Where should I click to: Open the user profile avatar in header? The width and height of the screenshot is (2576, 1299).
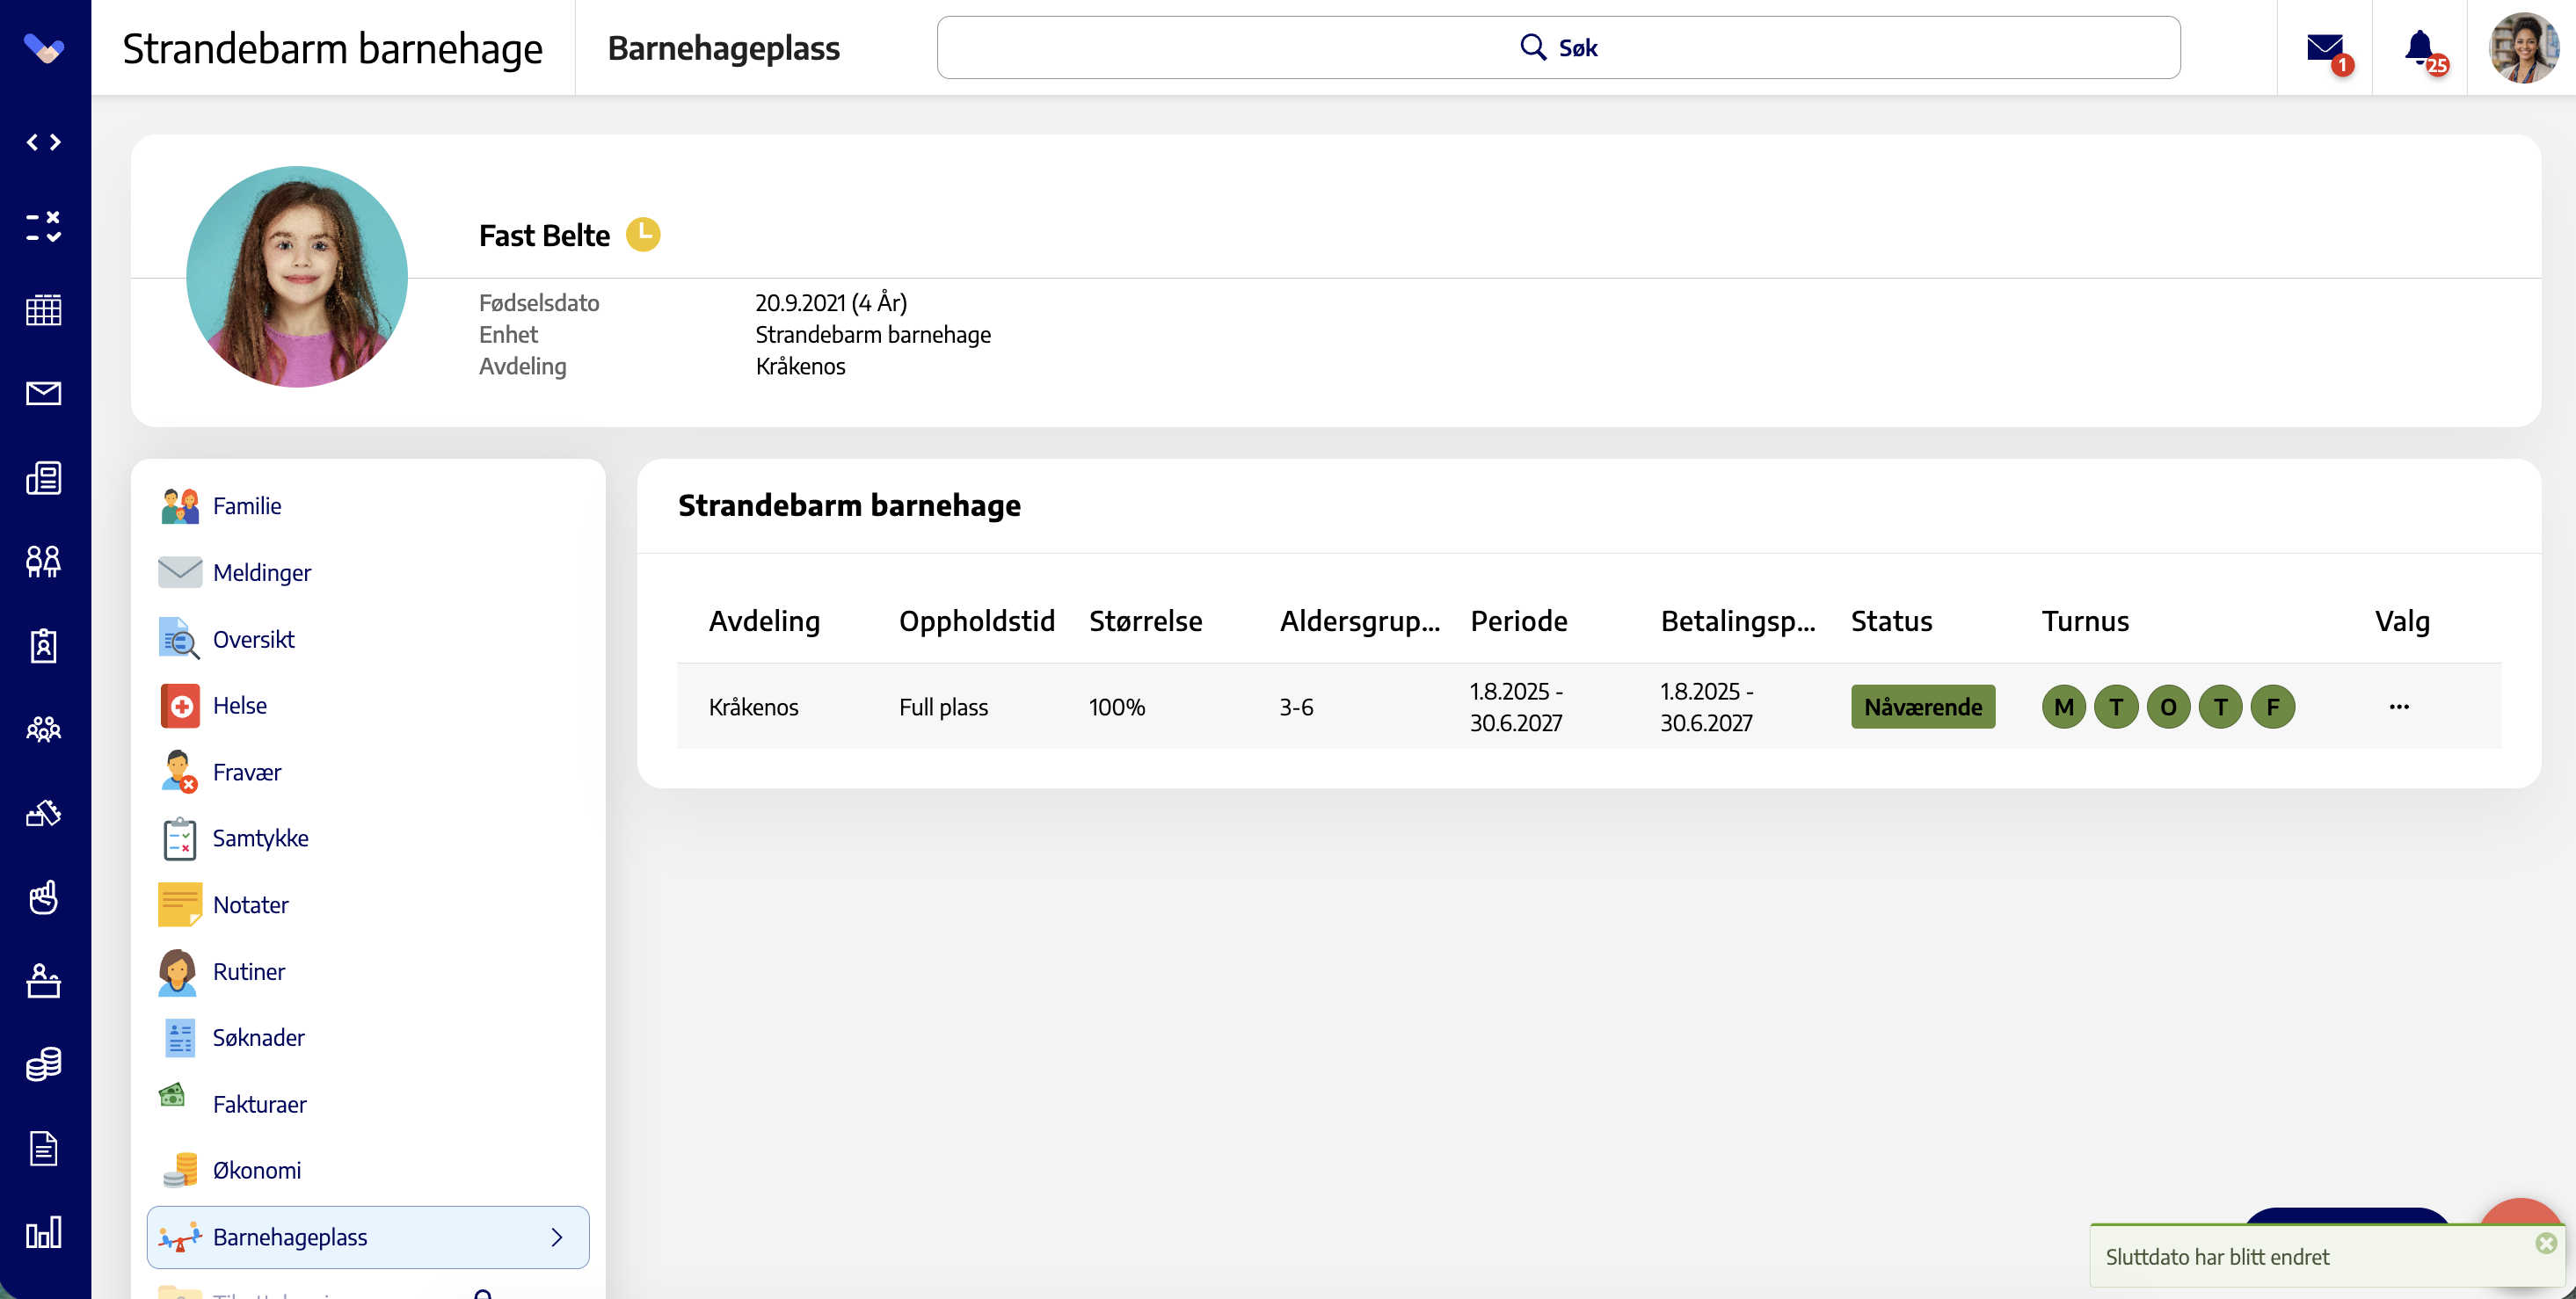click(2523, 47)
